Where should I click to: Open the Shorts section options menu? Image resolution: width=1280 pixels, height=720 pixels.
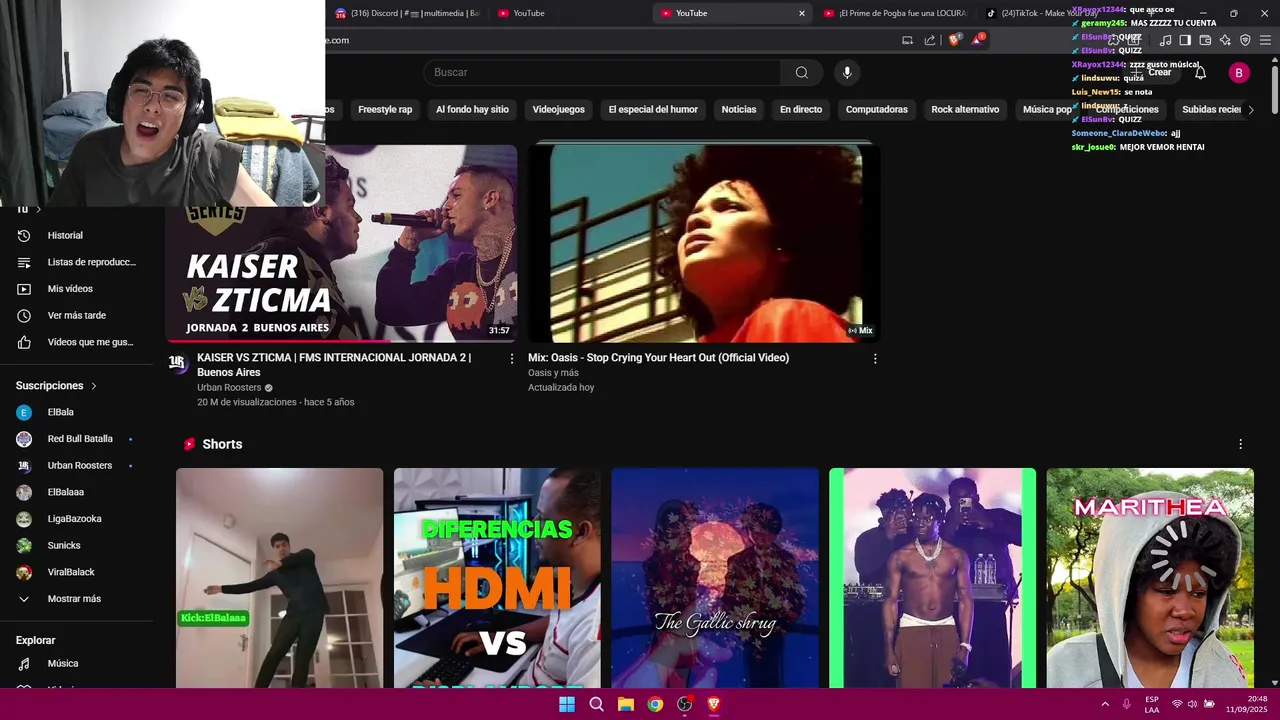click(x=1240, y=444)
